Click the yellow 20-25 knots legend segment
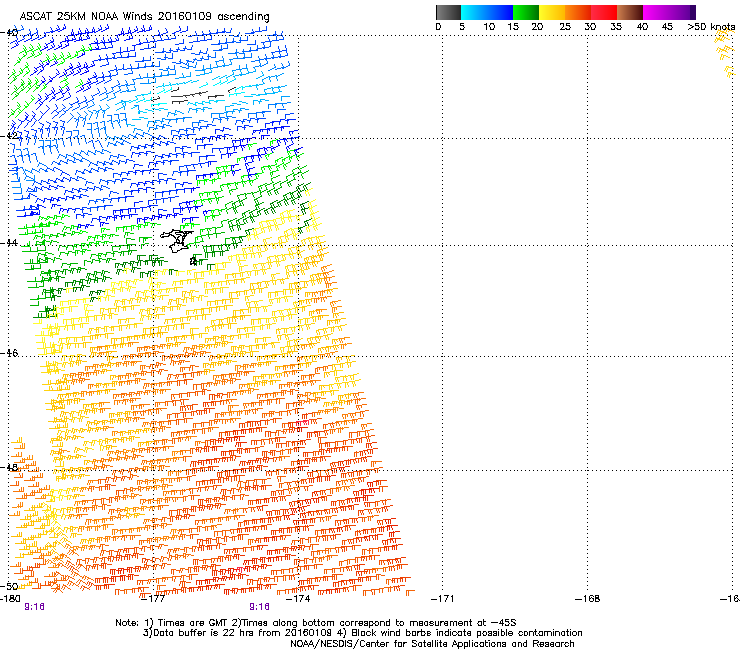740x650 pixels. pyautogui.click(x=552, y=12)
